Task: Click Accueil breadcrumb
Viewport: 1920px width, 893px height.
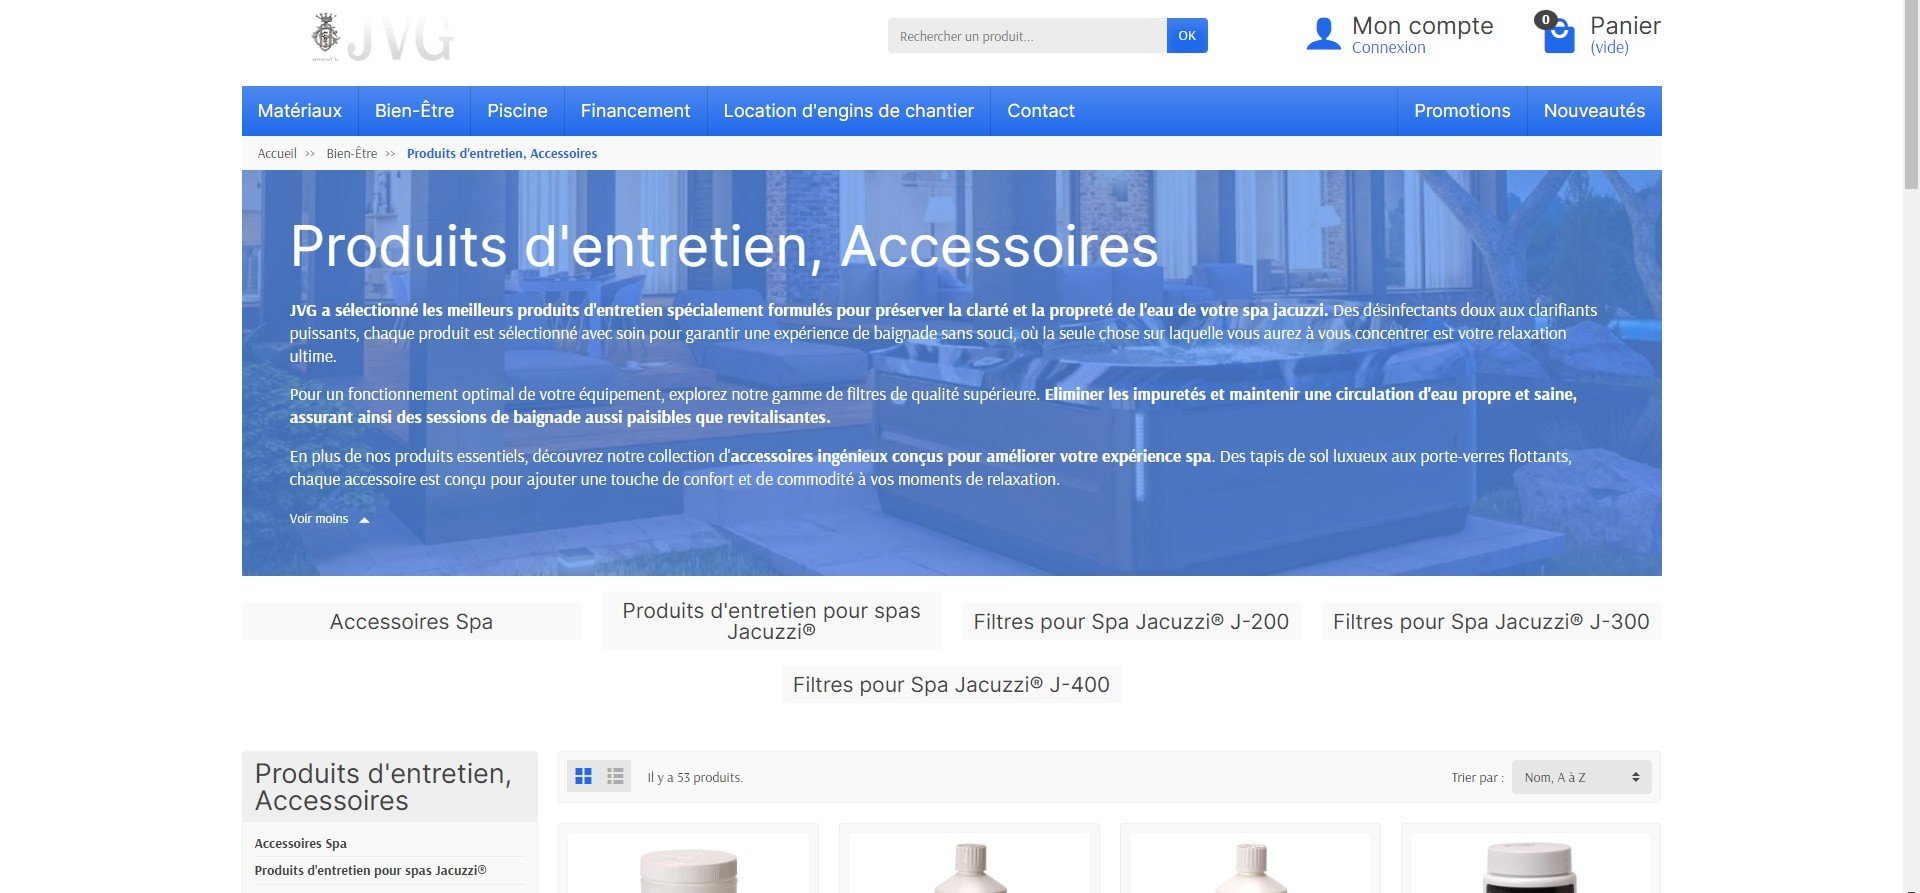Action: coord(277,153)
